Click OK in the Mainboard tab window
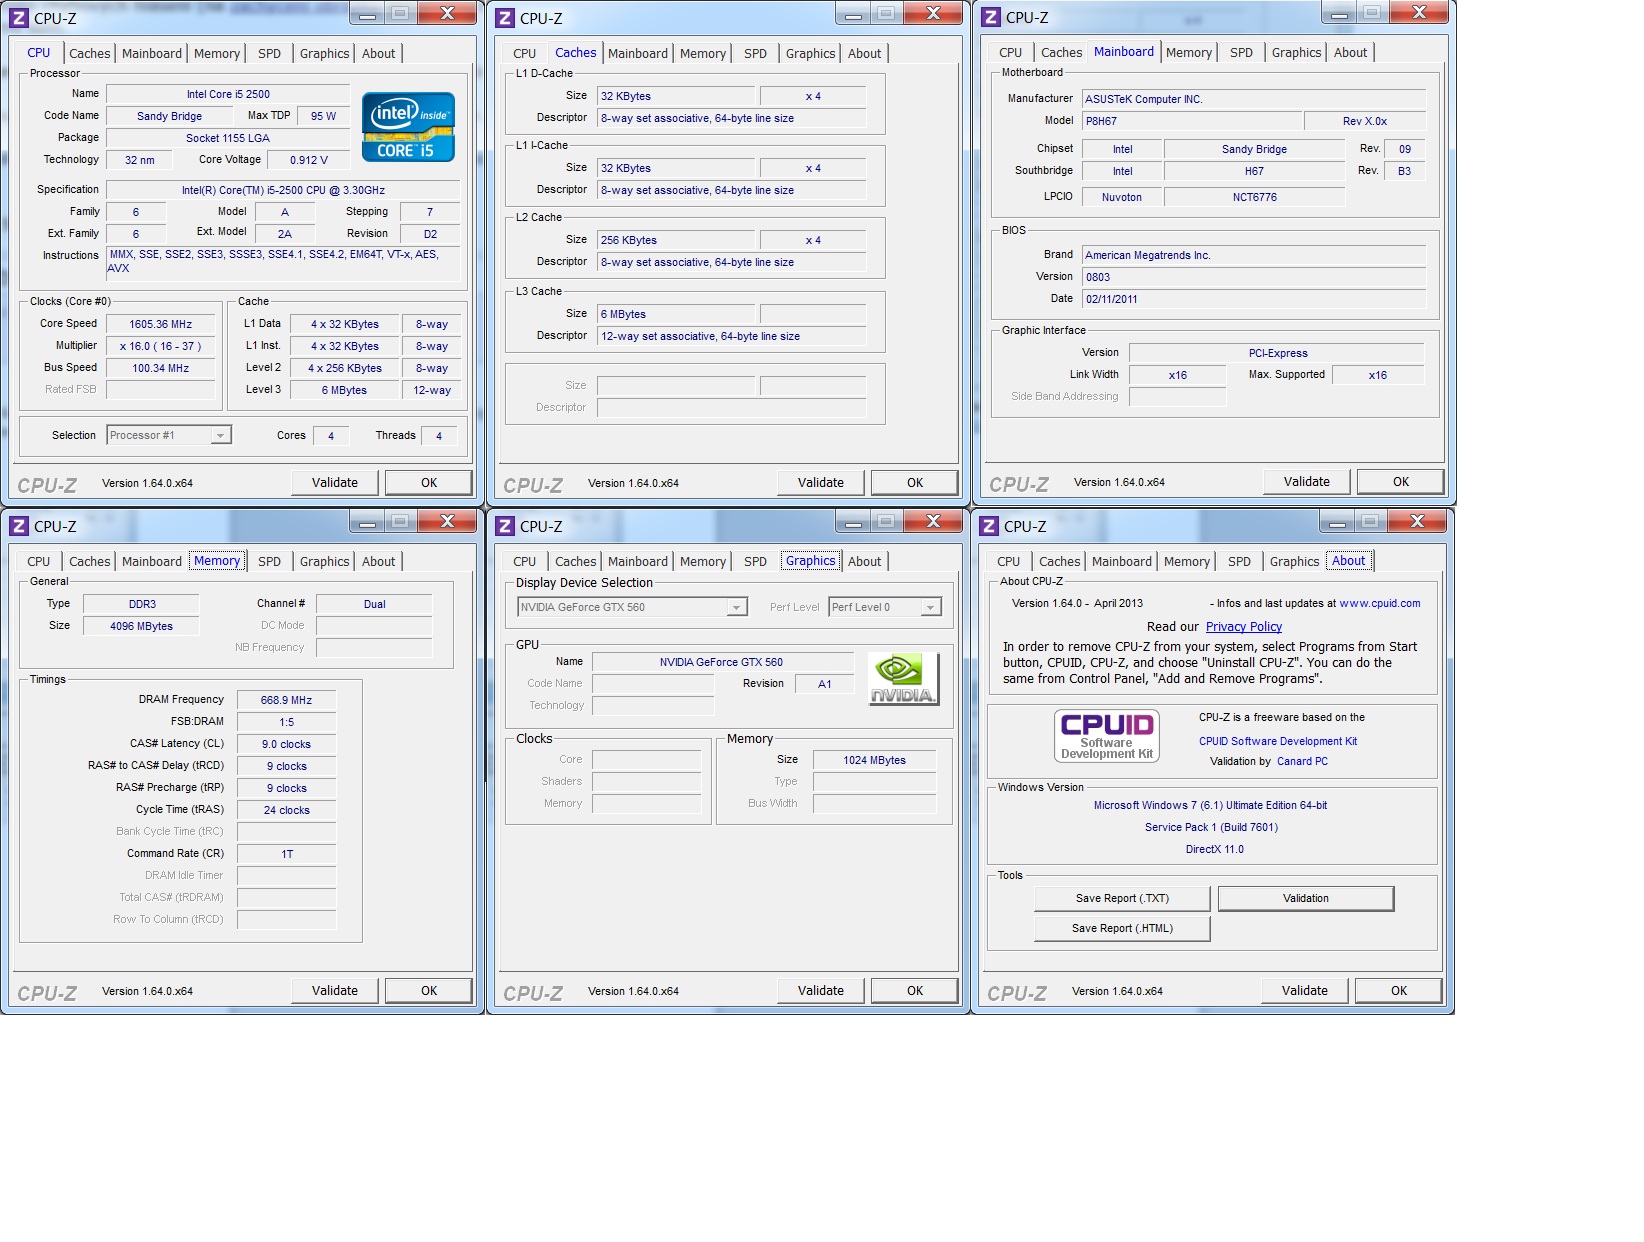Image resolution: width=1644 pixels, height=1242 pixels. click(1401, 482)
